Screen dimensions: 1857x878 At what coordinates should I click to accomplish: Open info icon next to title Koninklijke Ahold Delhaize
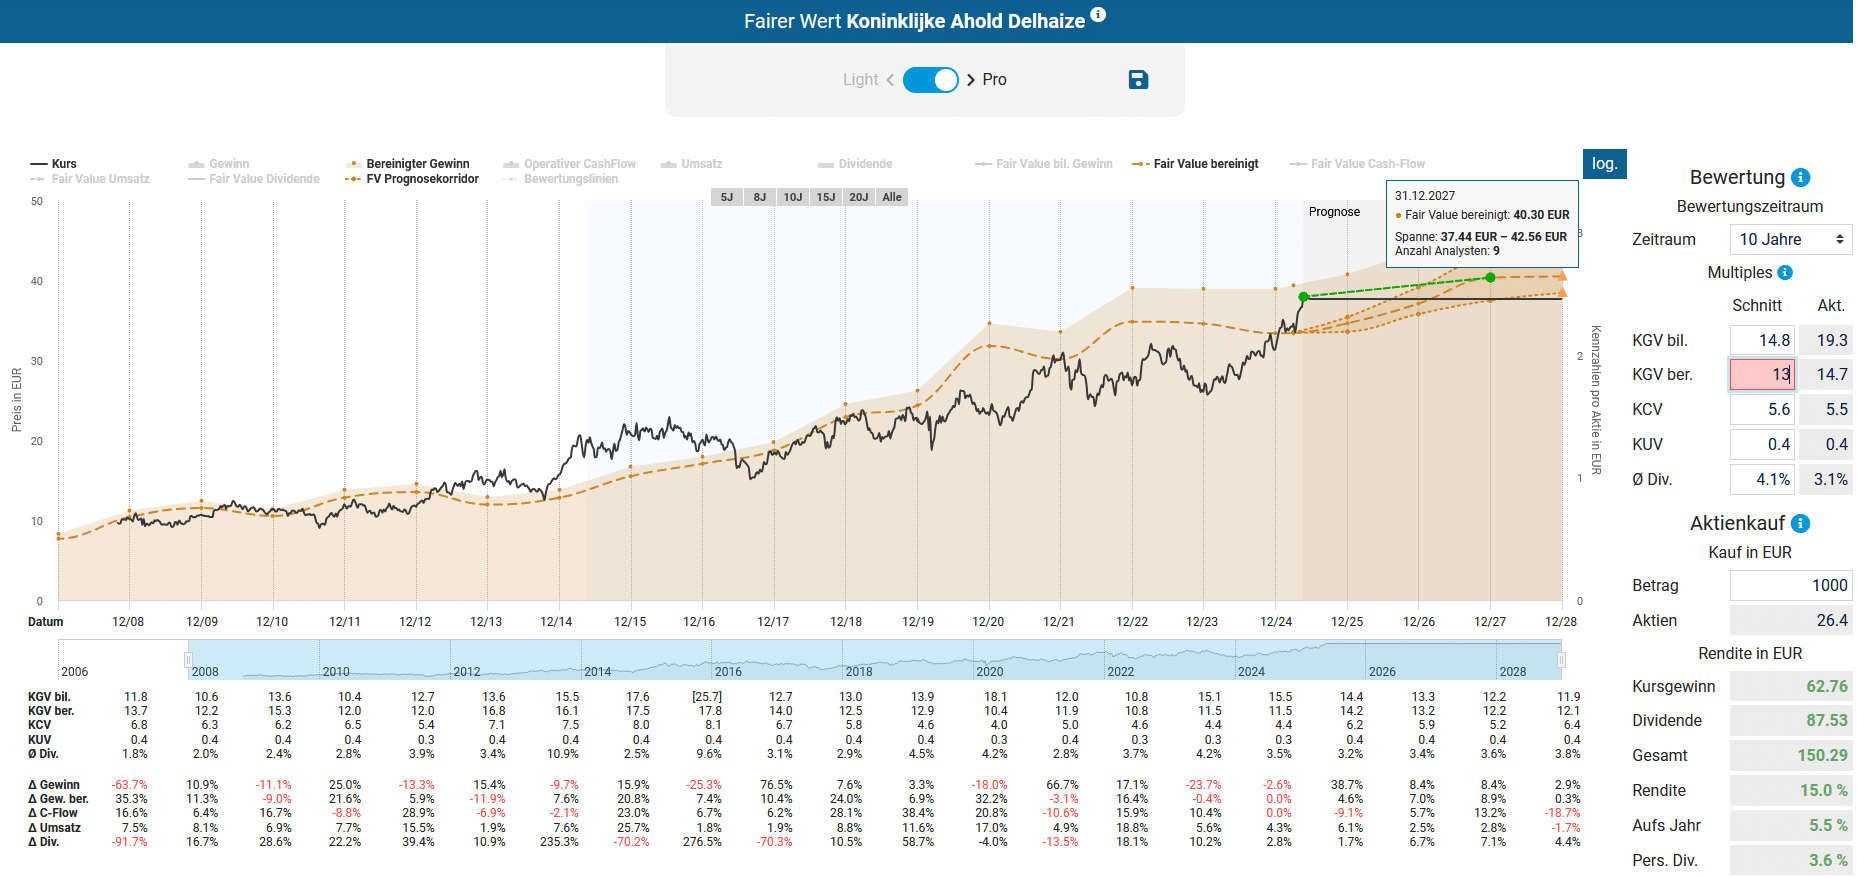(1098, 14)
